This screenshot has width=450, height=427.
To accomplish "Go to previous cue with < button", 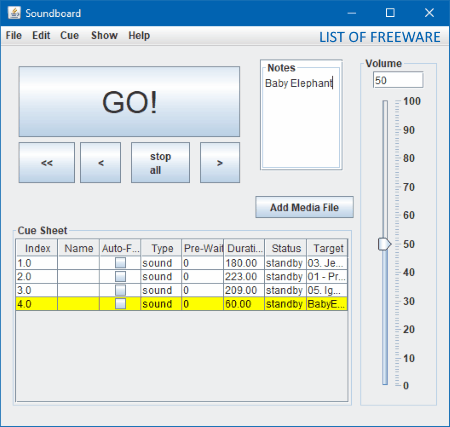I will 100,163.
